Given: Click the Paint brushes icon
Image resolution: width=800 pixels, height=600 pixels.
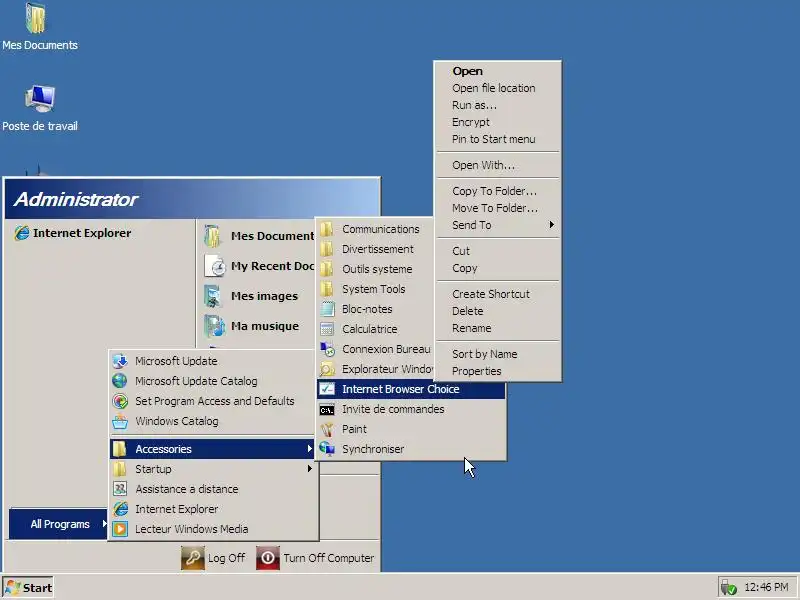Looking at the screenshot, I should [x=327, y=429].
